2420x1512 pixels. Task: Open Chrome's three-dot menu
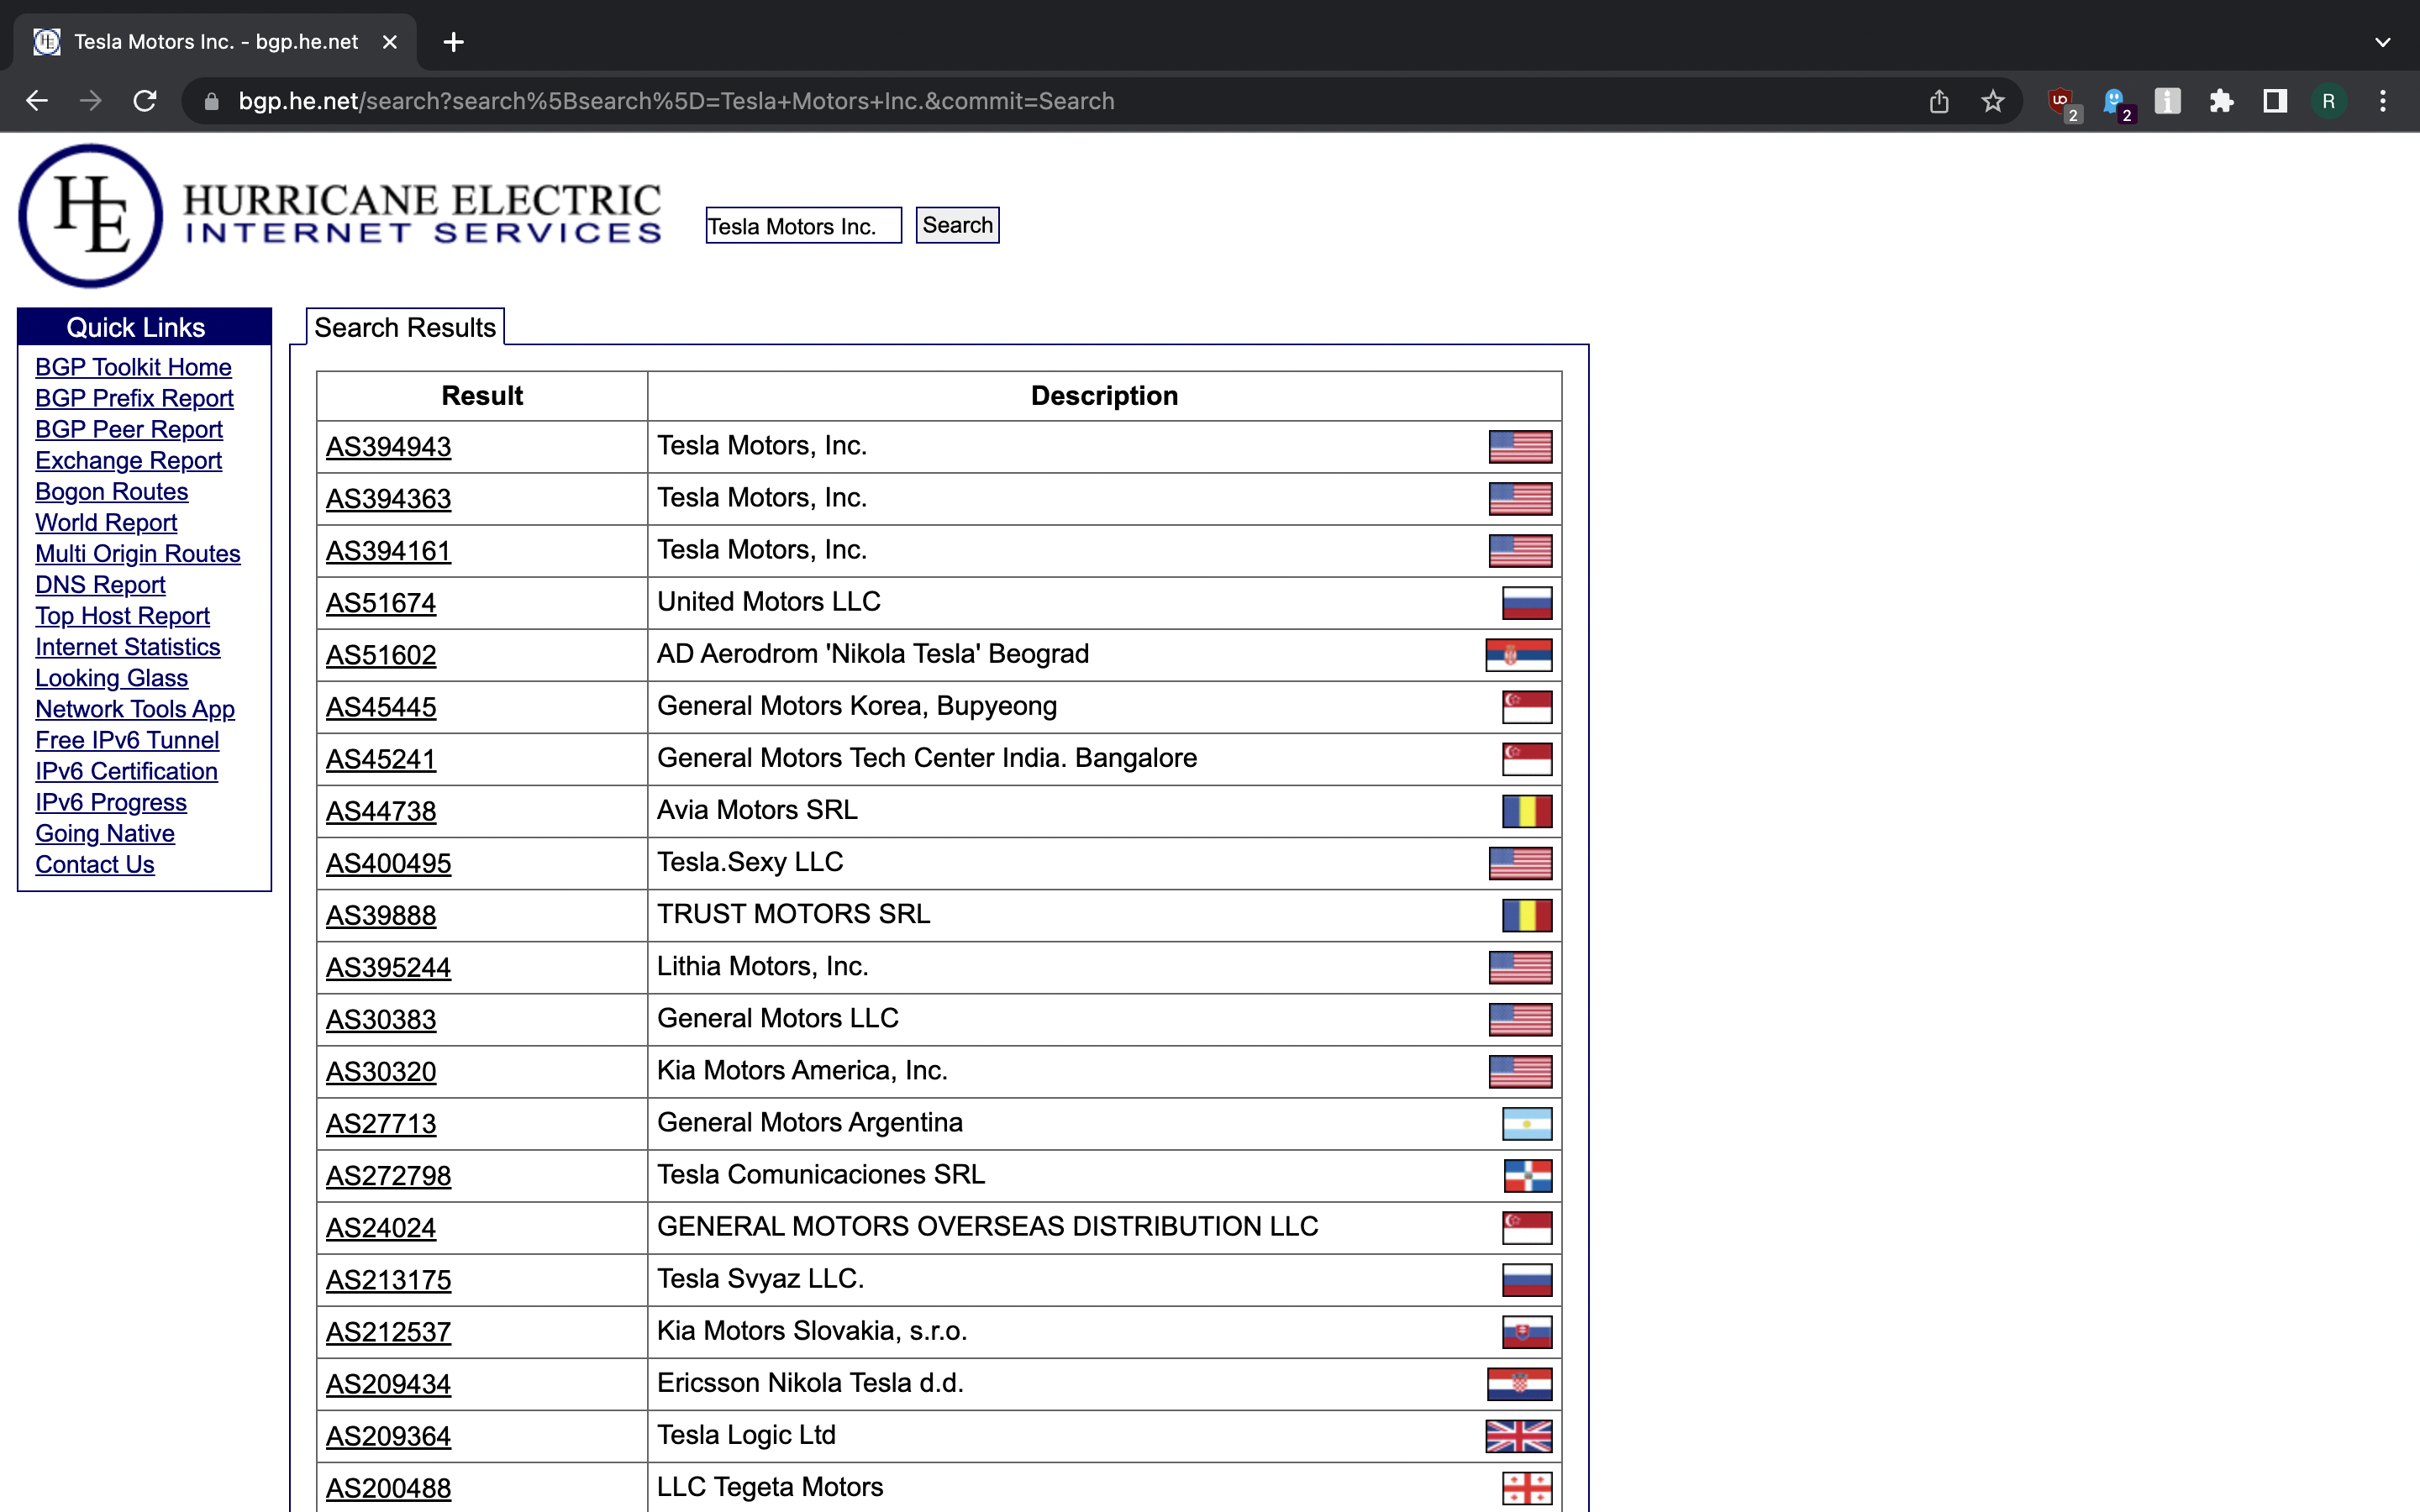pos(2383,101)
